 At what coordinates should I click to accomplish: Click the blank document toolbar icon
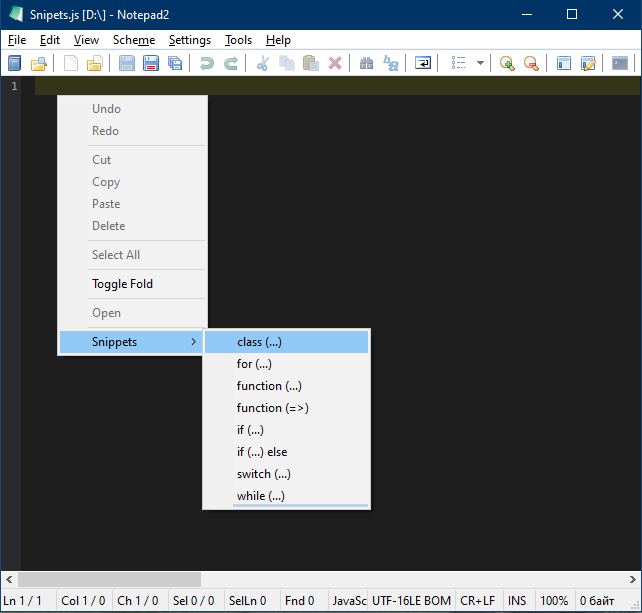click(71, 63)
